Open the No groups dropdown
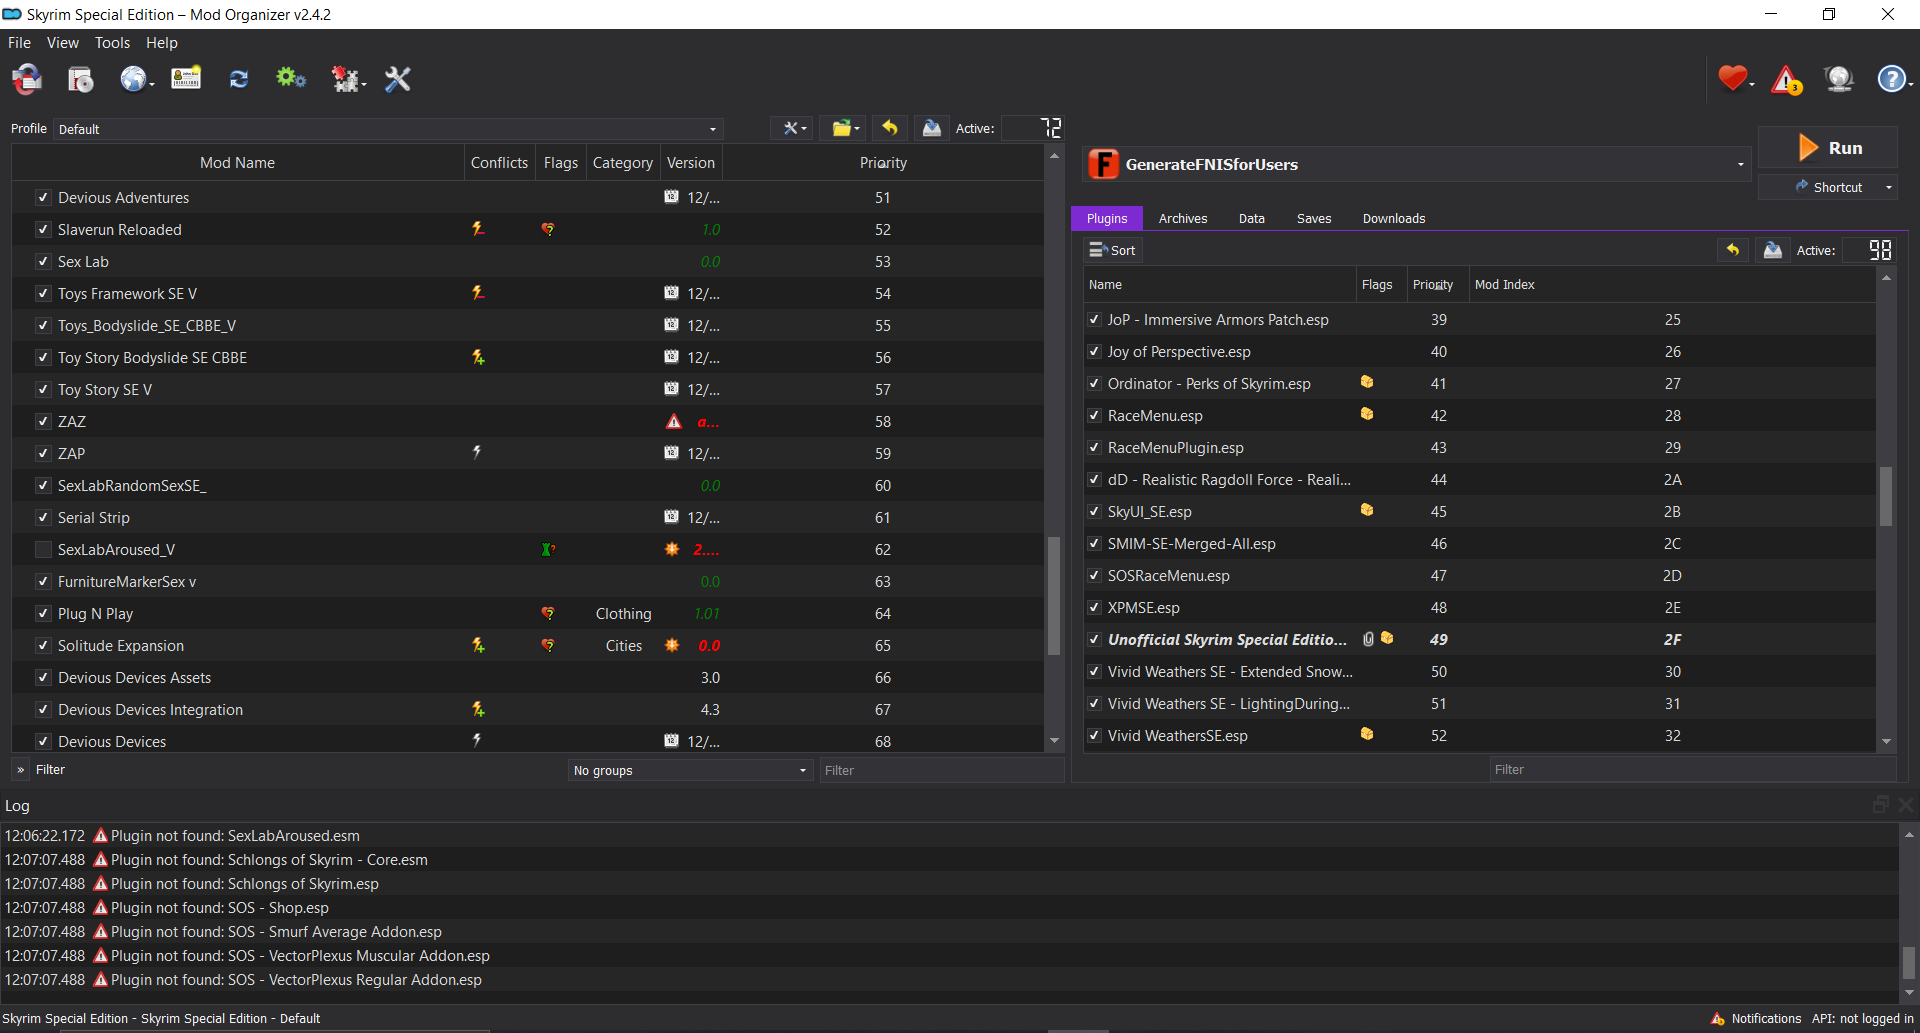Image resolution: width=1920 pixels, height=1033 pixels. click(690, 770)
